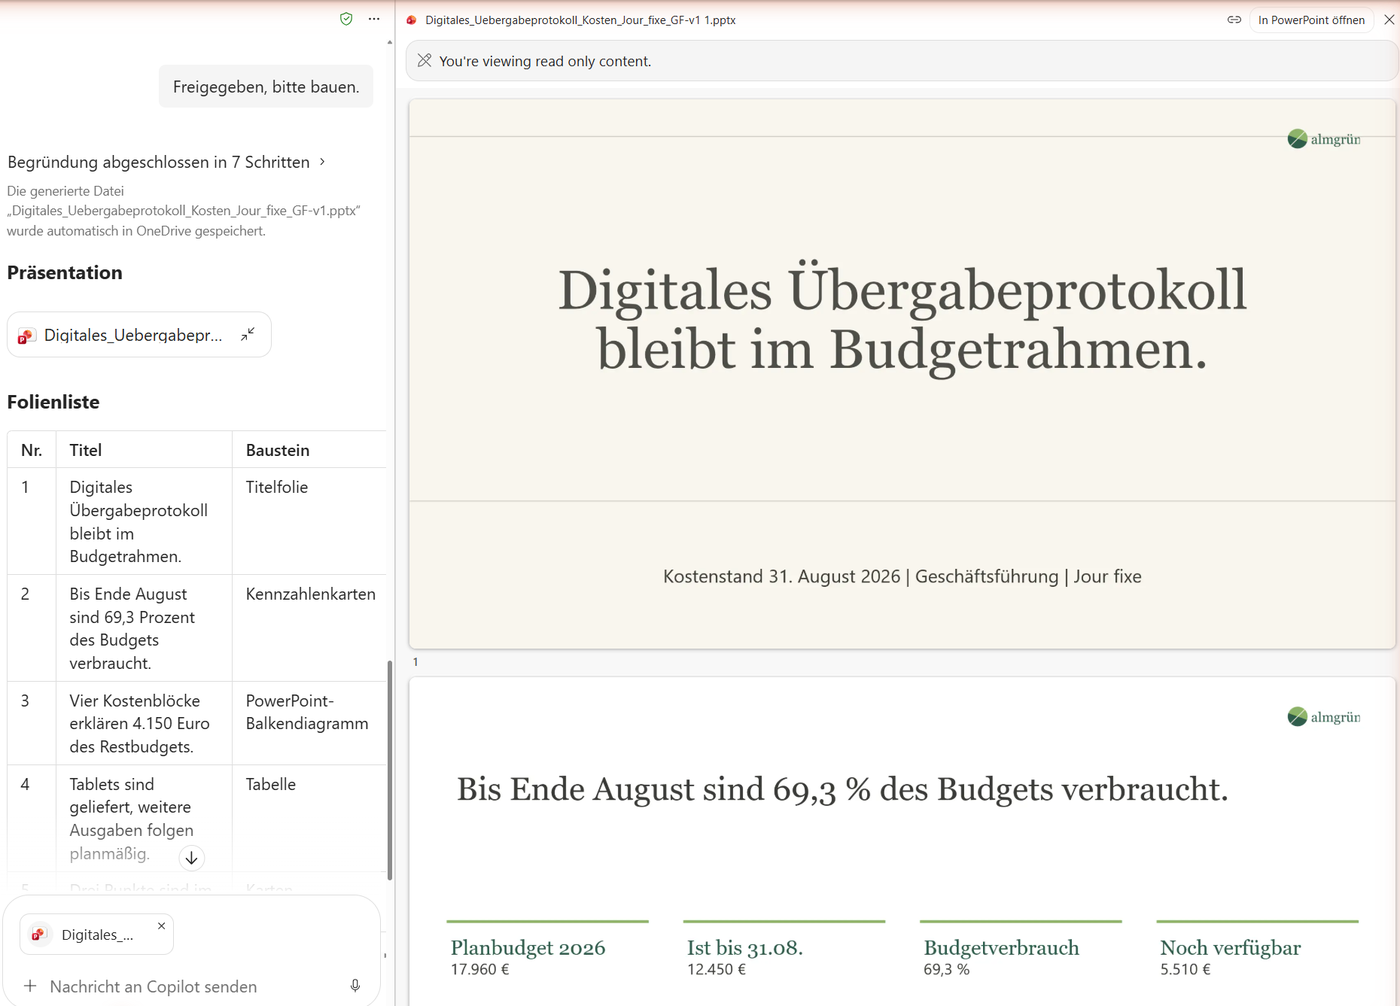This screenshot has height=1006, width=1400.
Task: Click PowerPoint icon in the attached file chip
Action: tap(39, 934)
